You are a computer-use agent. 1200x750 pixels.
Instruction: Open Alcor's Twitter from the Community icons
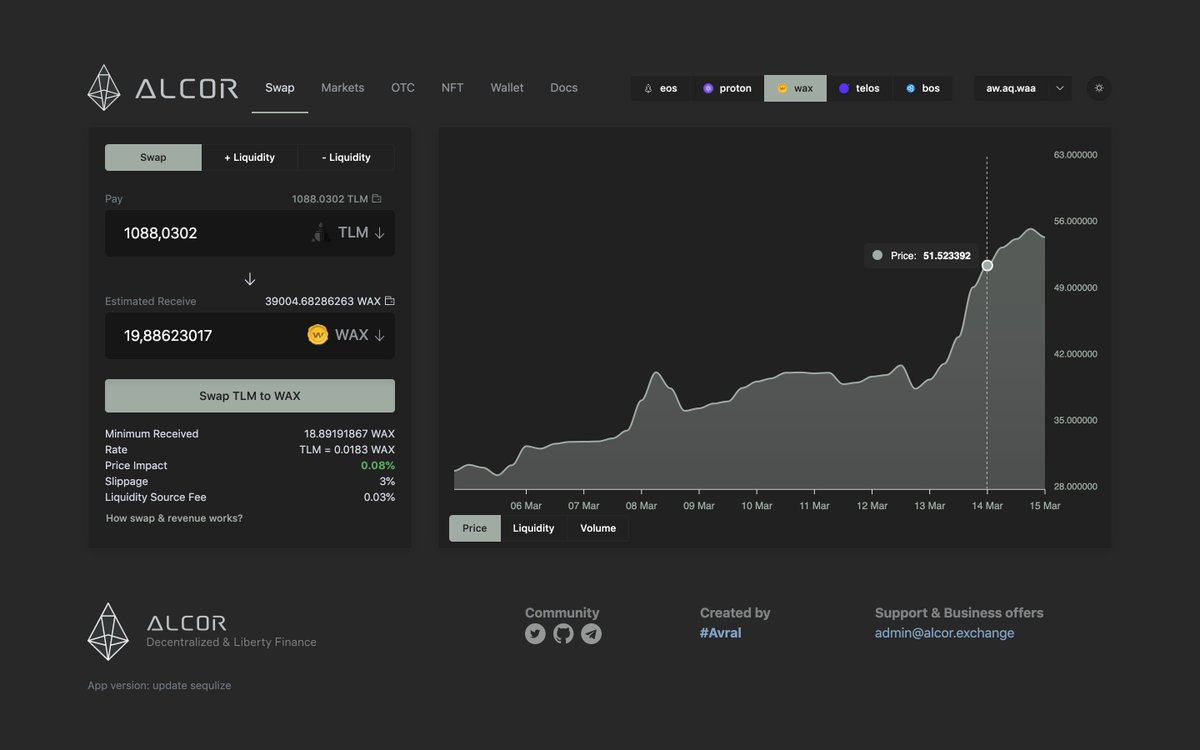[535, 633]
